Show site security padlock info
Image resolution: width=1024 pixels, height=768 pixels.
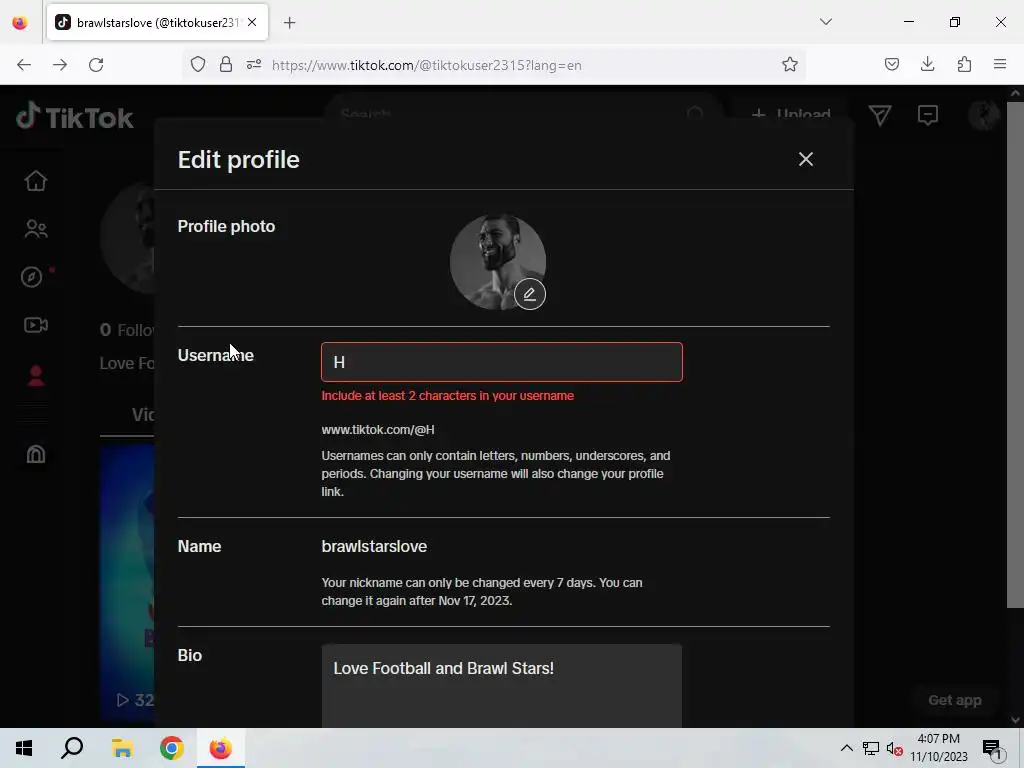click(226, 64)
